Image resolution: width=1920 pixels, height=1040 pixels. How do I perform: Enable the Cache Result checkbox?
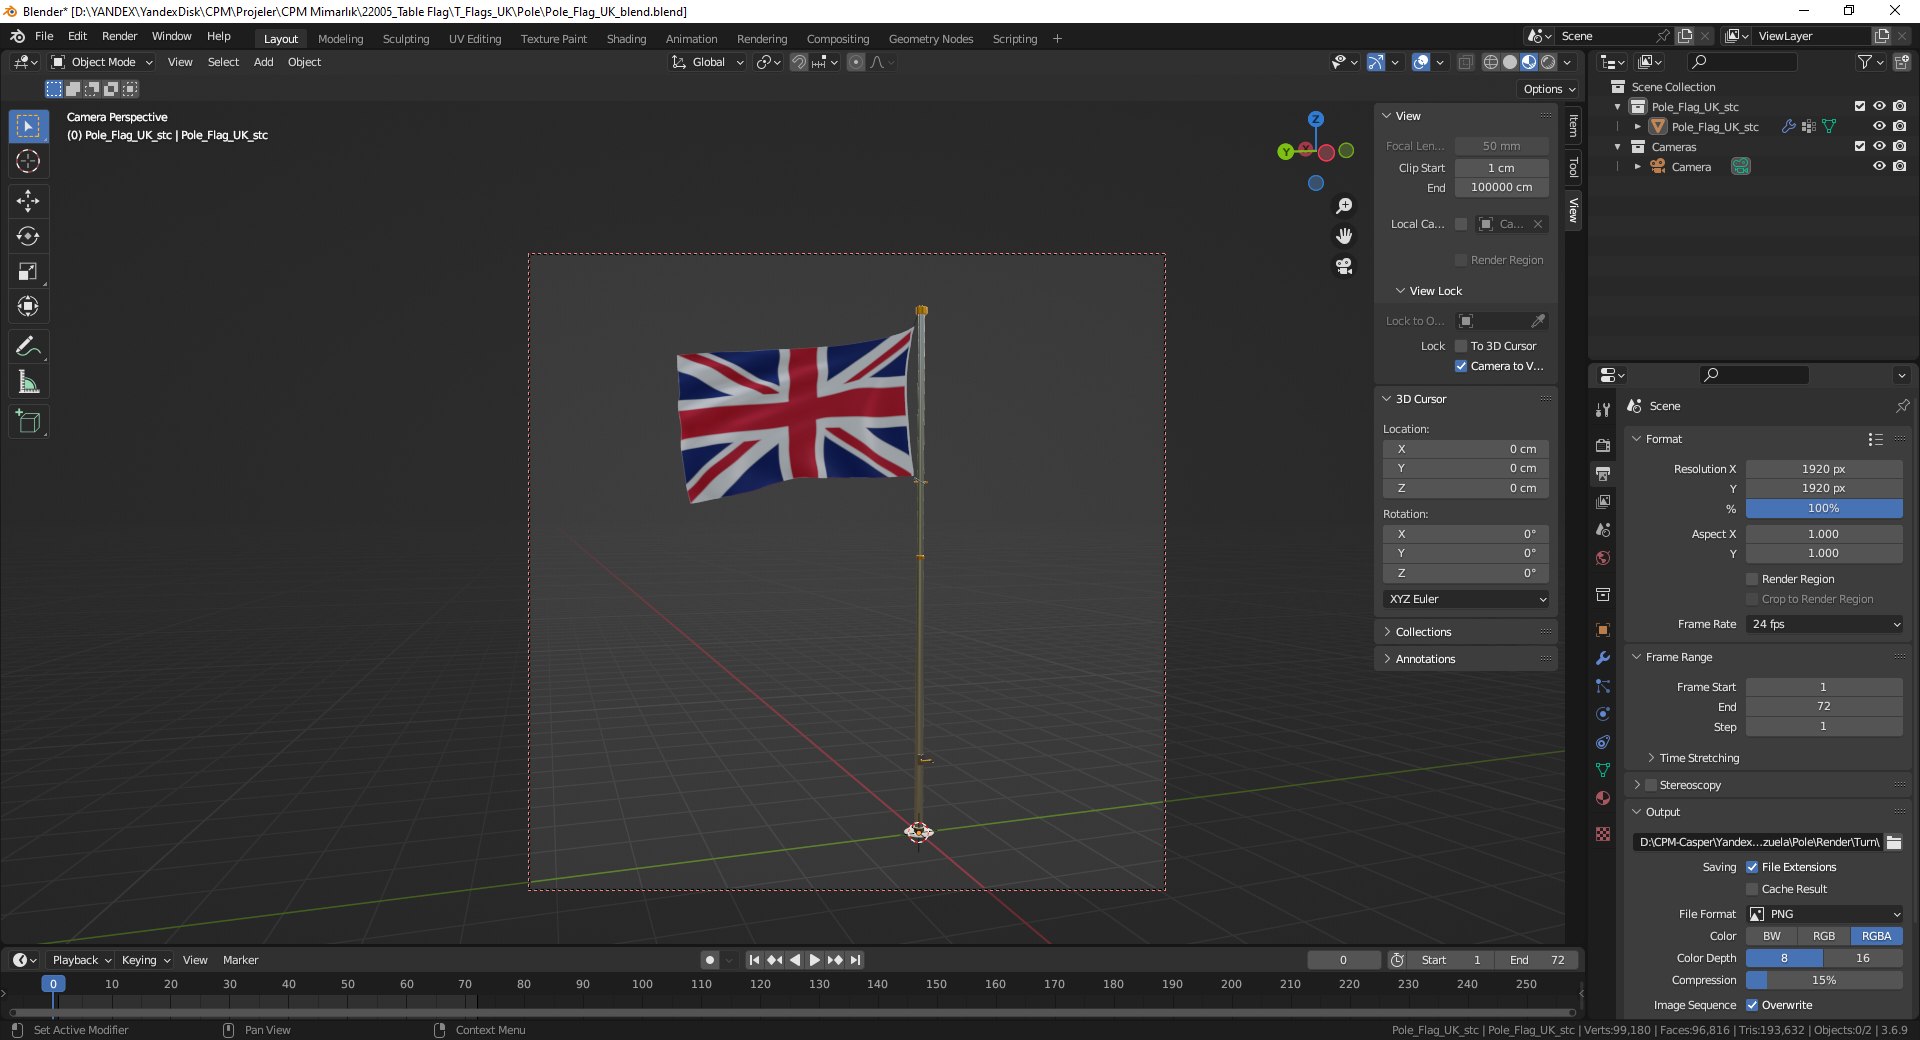pos(1752,889)
